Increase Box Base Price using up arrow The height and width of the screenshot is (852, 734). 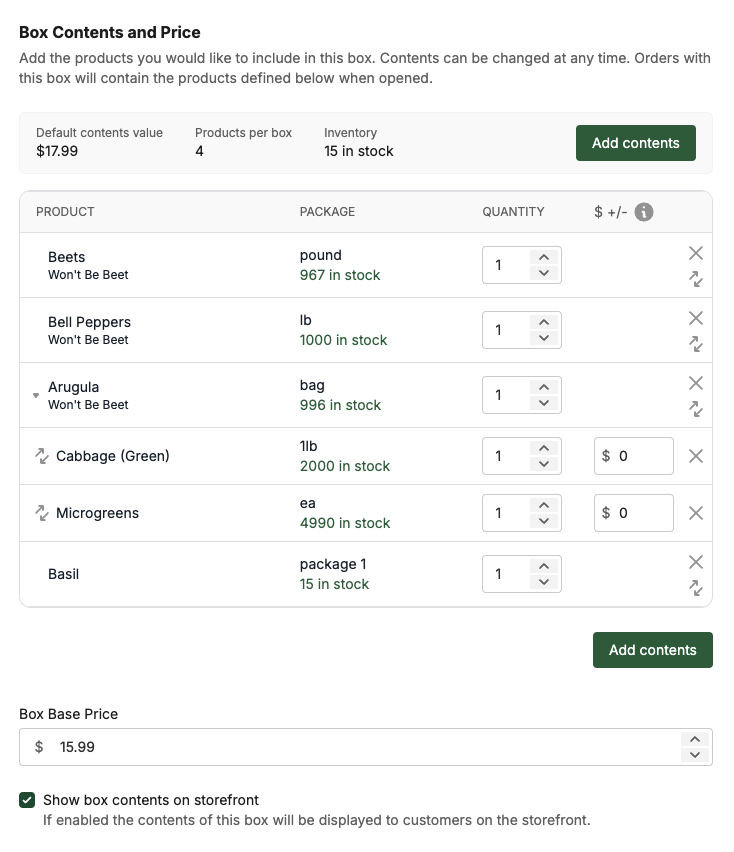pyautogui.click(x=695, y=739)
